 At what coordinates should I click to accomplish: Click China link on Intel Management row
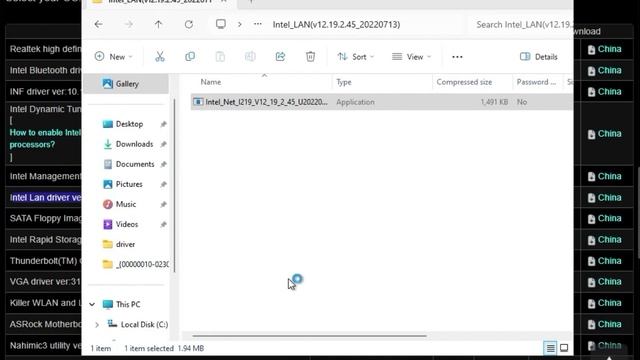pos(604,176)
